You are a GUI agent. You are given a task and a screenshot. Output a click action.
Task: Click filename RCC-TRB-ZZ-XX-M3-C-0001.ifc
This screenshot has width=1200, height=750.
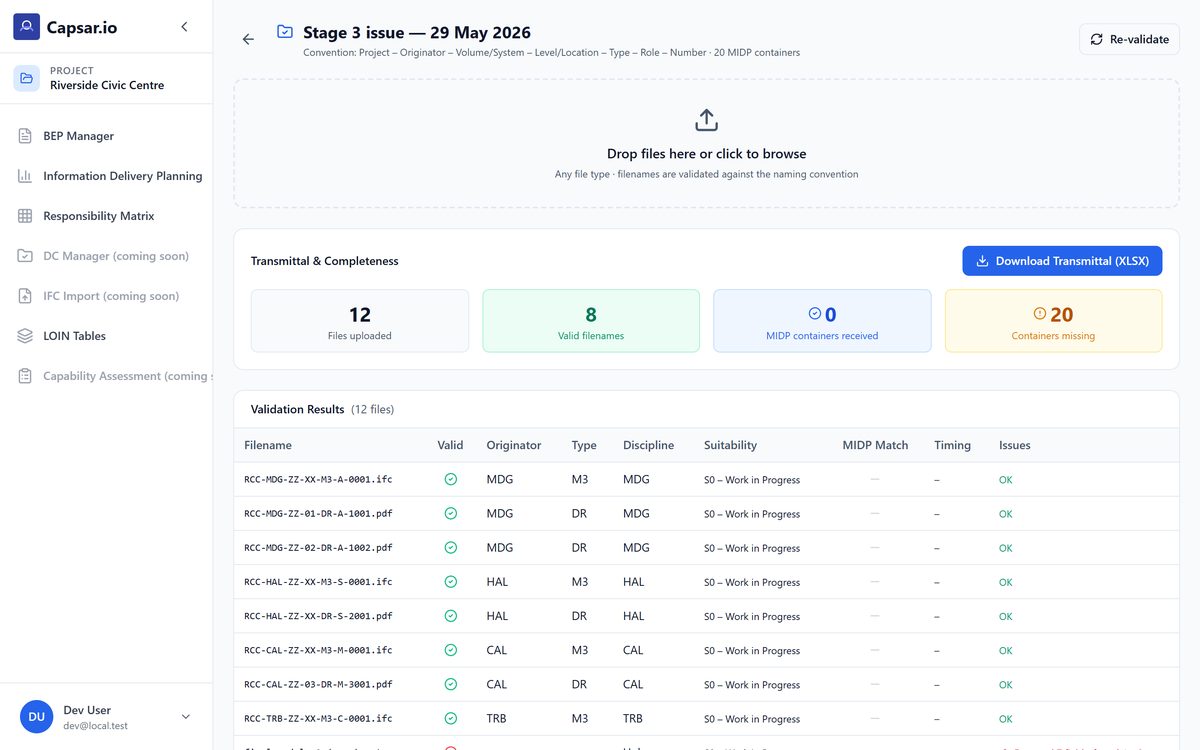[x=318, y=719]
